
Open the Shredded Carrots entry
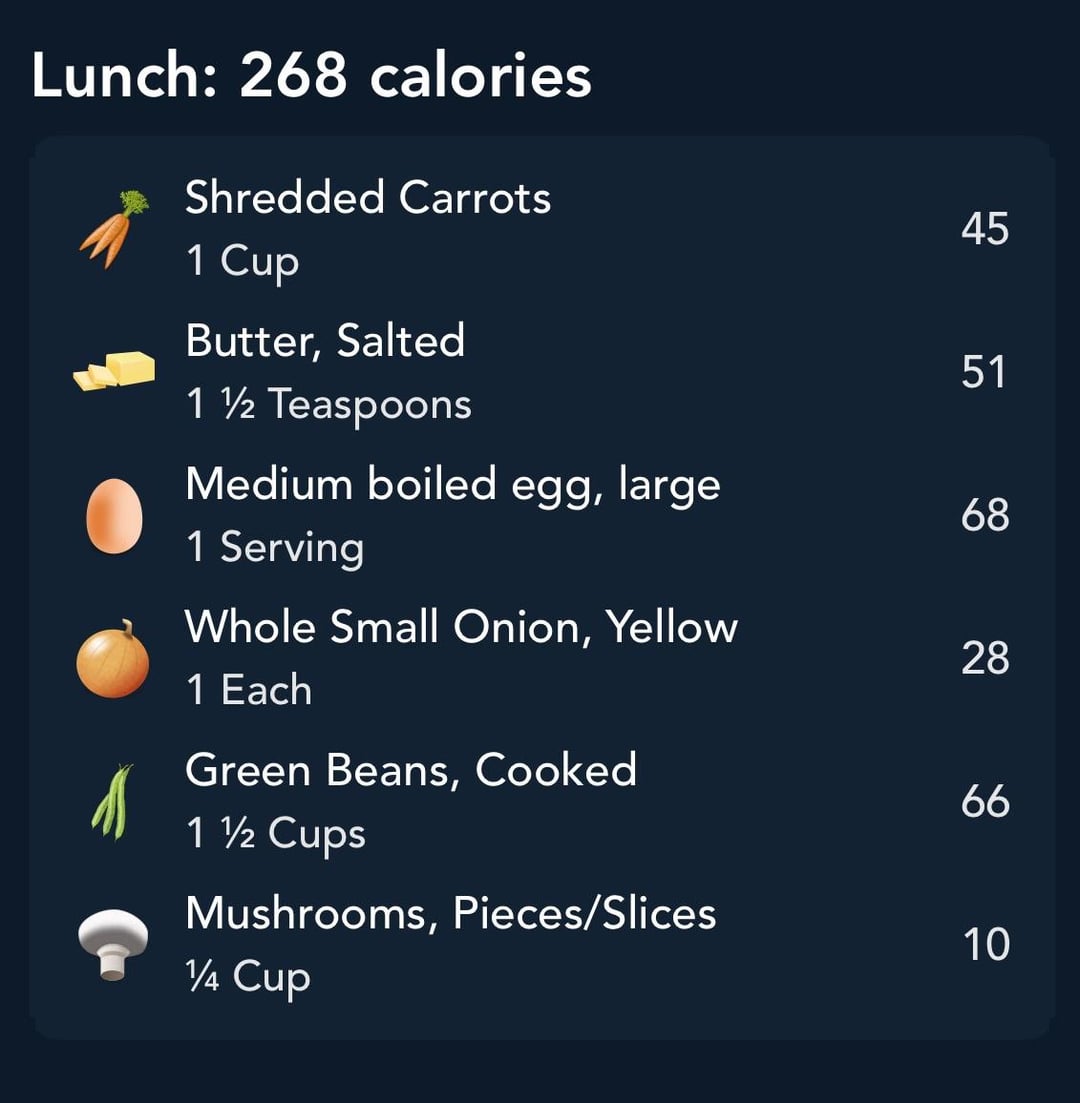[542, 229]
